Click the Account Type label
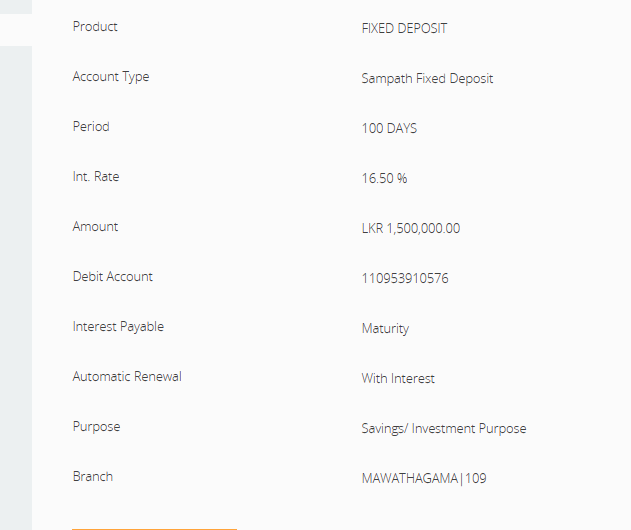This screenshot has height=530, width=631. pyautogui.click(x=111, y=77)
